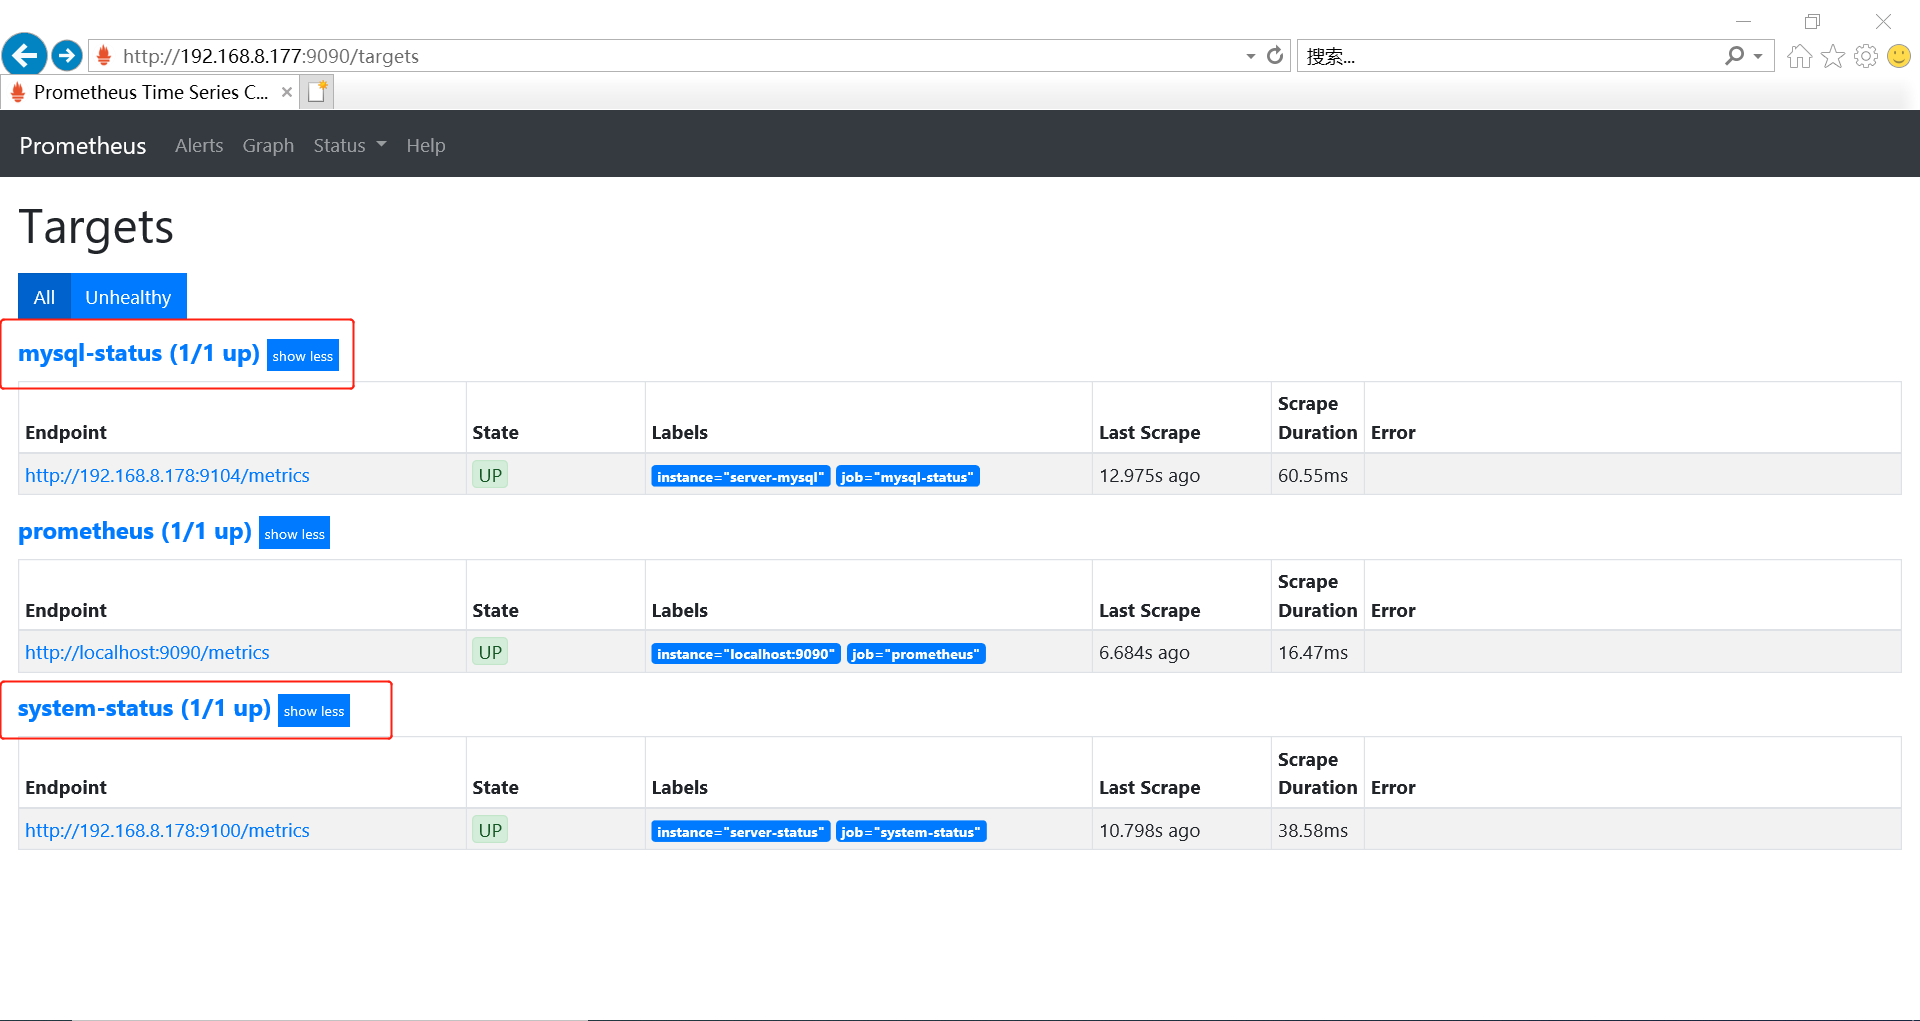
Task: Click the prometheus (1/1 up) heading link
Action: click(135, 531)
